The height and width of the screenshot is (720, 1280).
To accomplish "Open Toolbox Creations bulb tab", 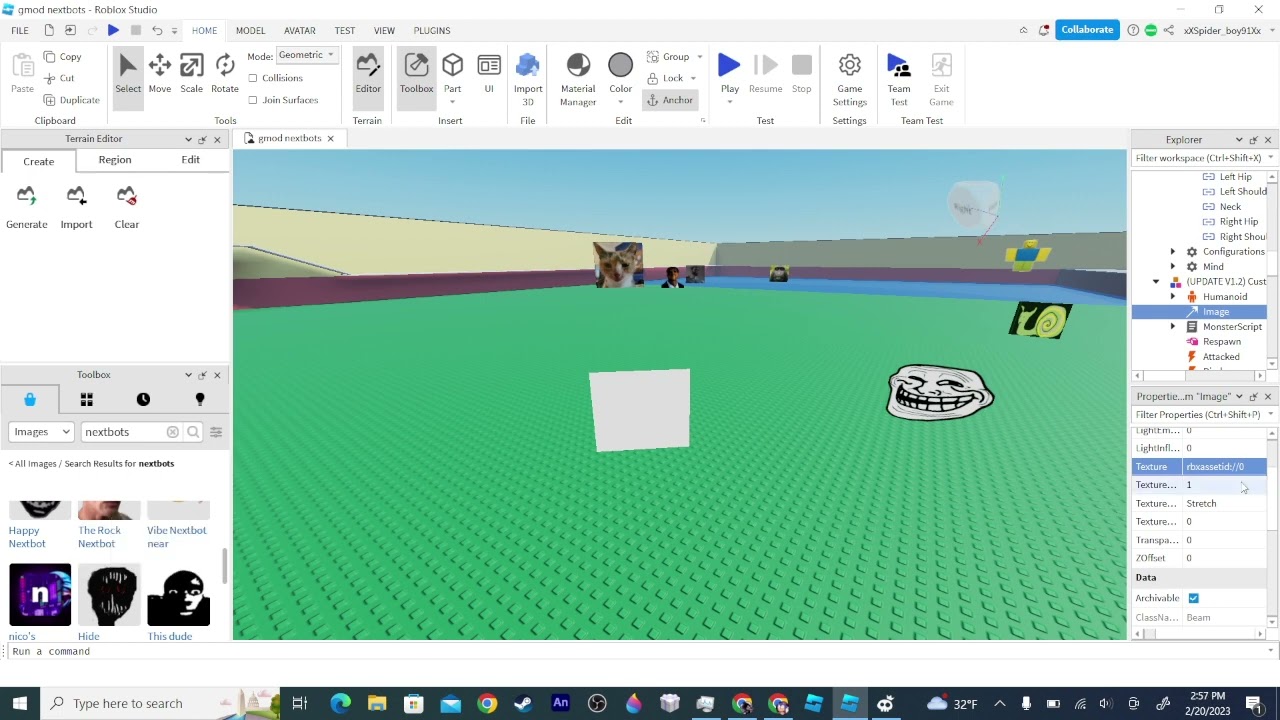I will [x=200, y=400].
